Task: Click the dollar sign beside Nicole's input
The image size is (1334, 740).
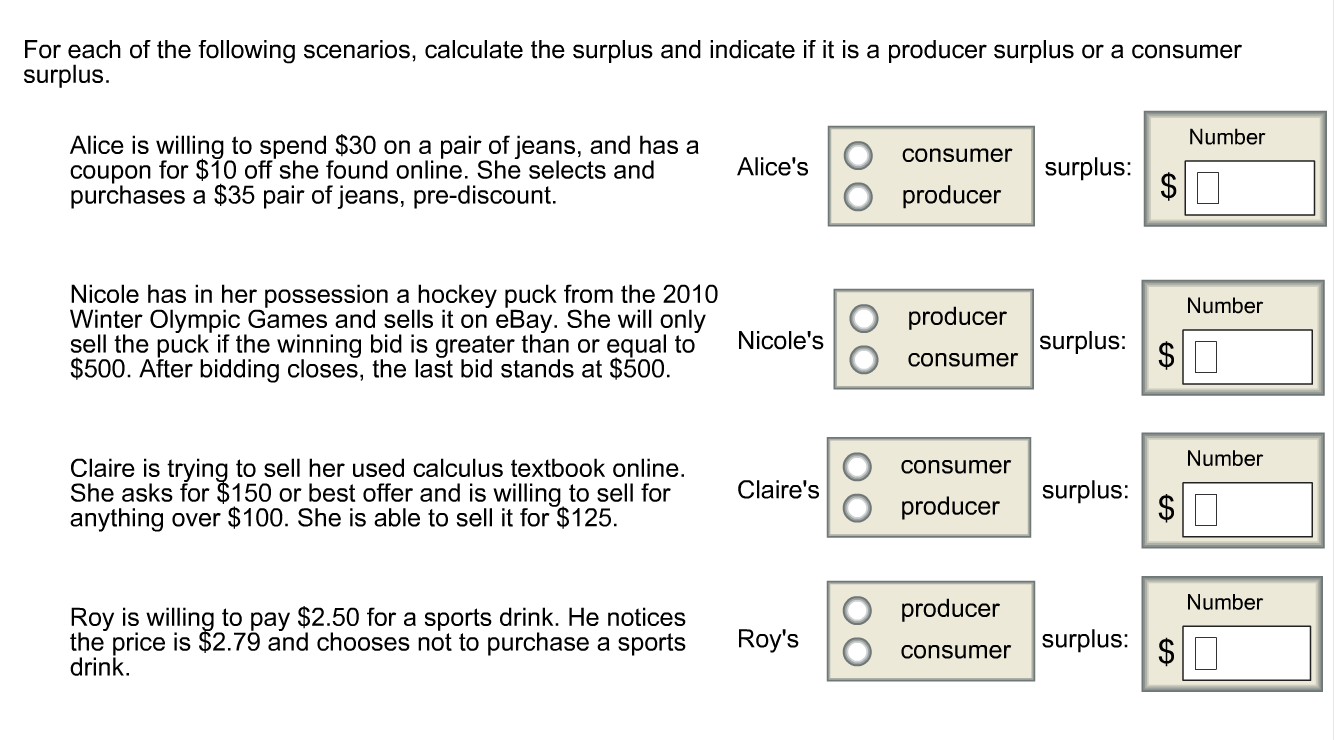Action: 1165,356
